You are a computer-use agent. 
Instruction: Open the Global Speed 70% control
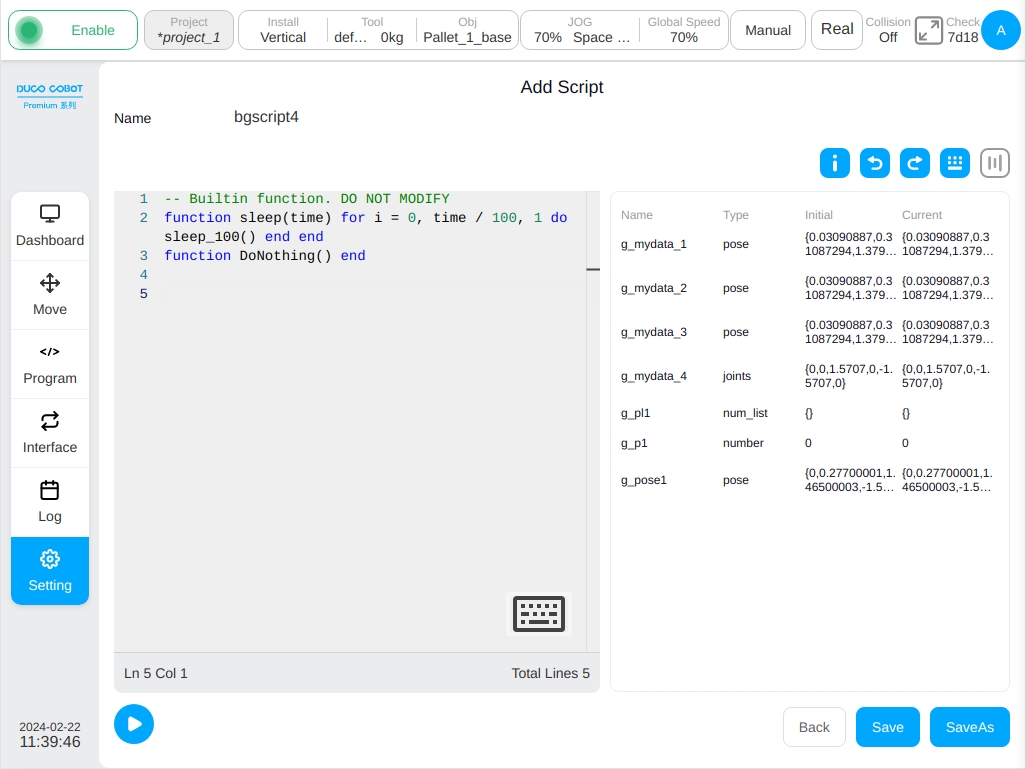click(684, 30)
